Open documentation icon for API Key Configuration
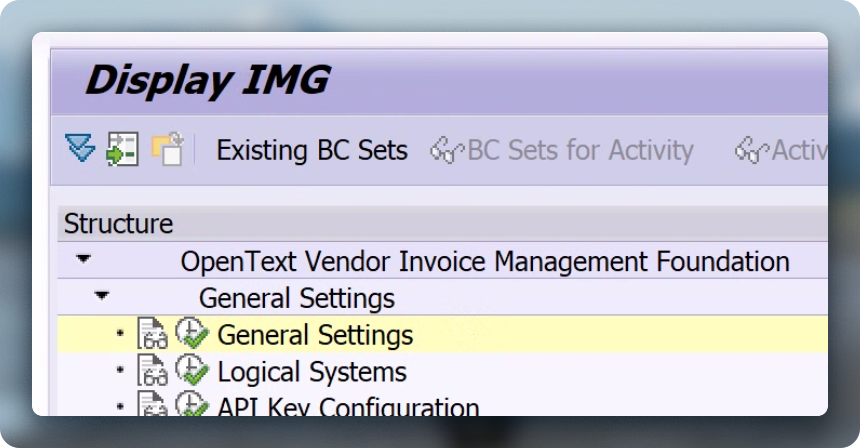This screenshot has height=448, width=860. coord(152,404)
